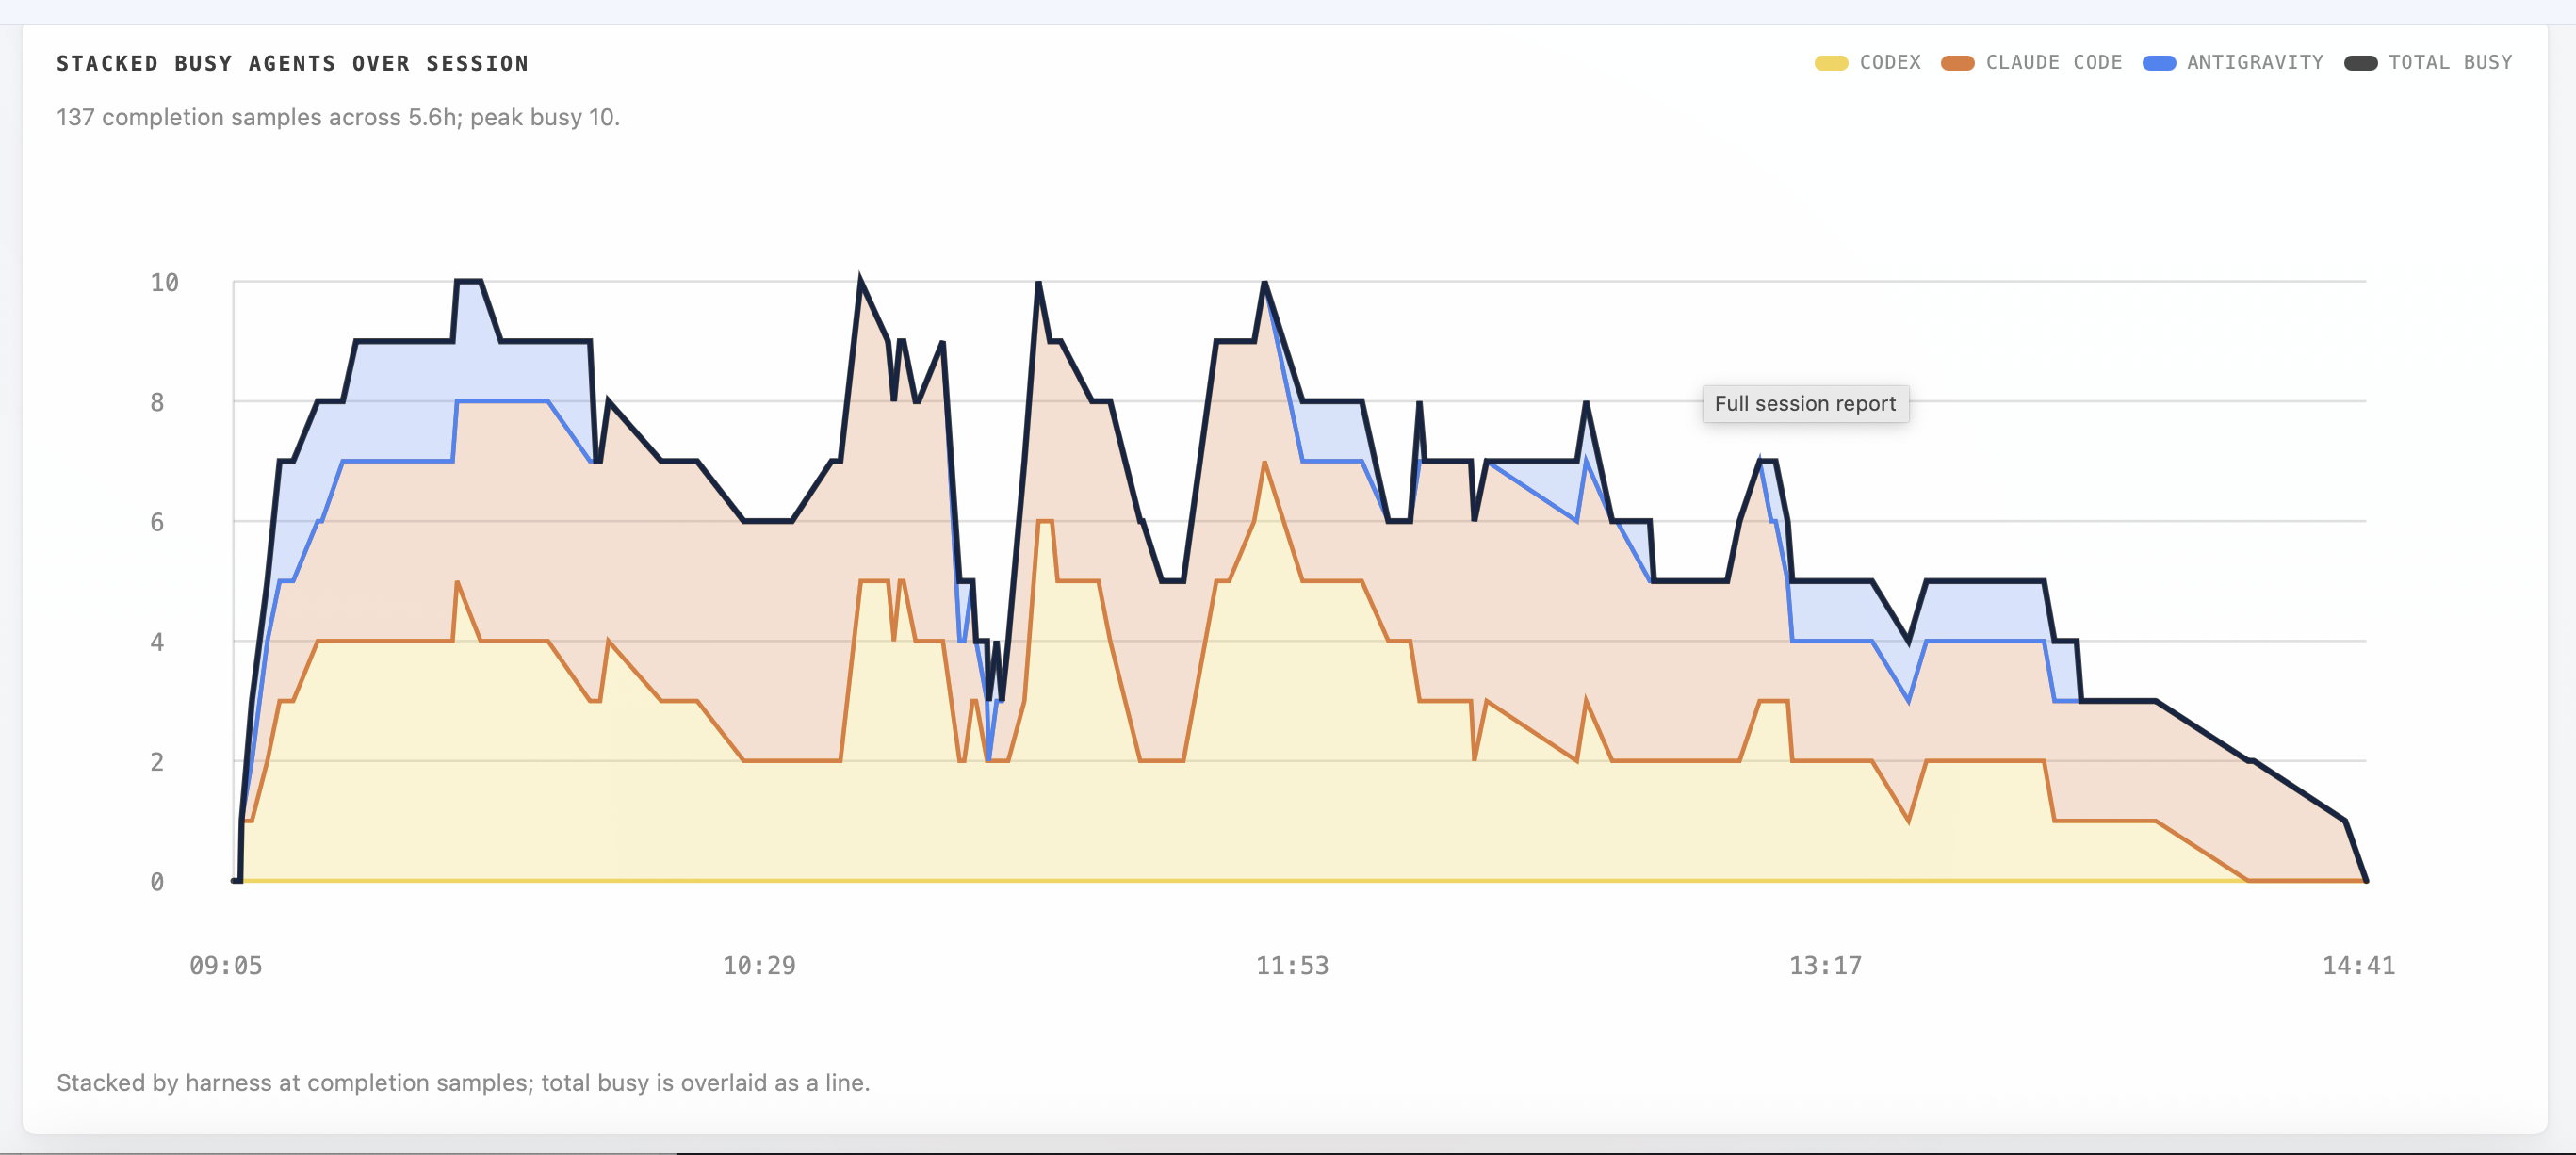Viewport: 2576px width, 1155px height.
Task: Click the 09:05 x-axis label
Action: 226,965
